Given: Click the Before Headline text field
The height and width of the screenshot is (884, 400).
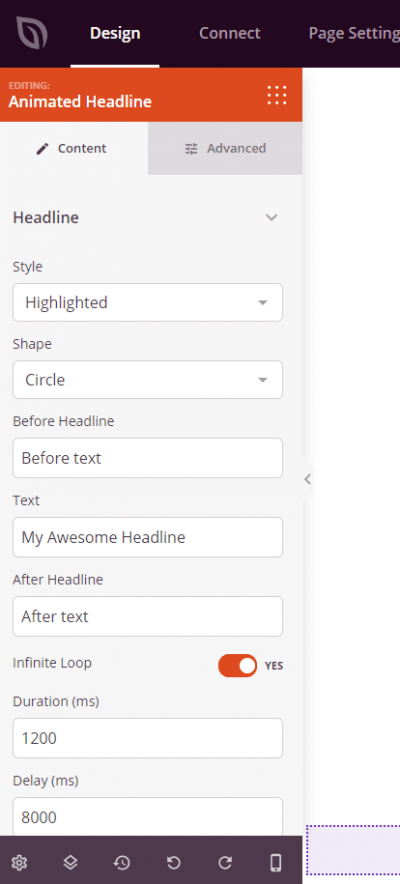Looking at the screenshot, I should (x=148, y=458).
